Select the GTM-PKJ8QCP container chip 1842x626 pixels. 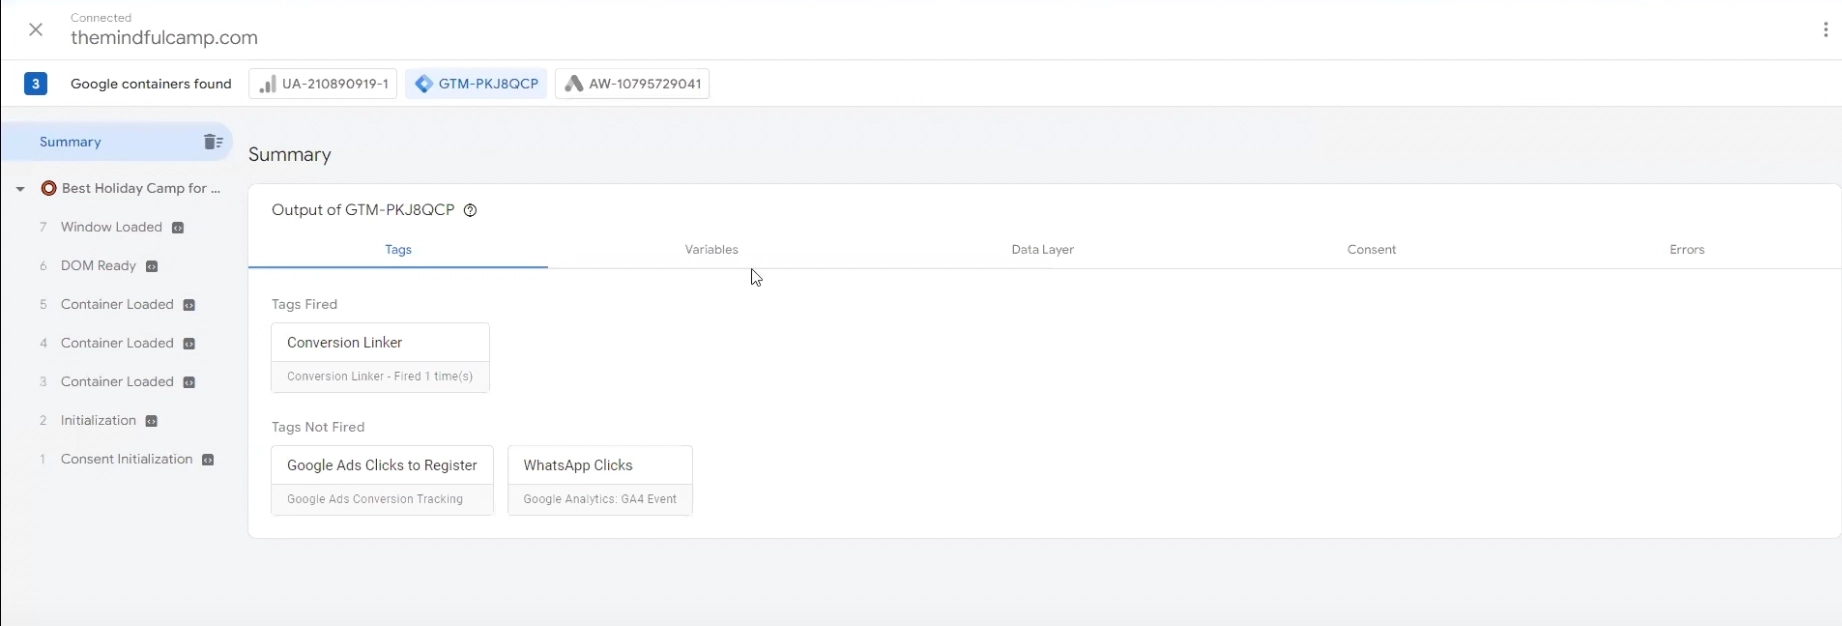pyautogui.click(x=476, y=84)
